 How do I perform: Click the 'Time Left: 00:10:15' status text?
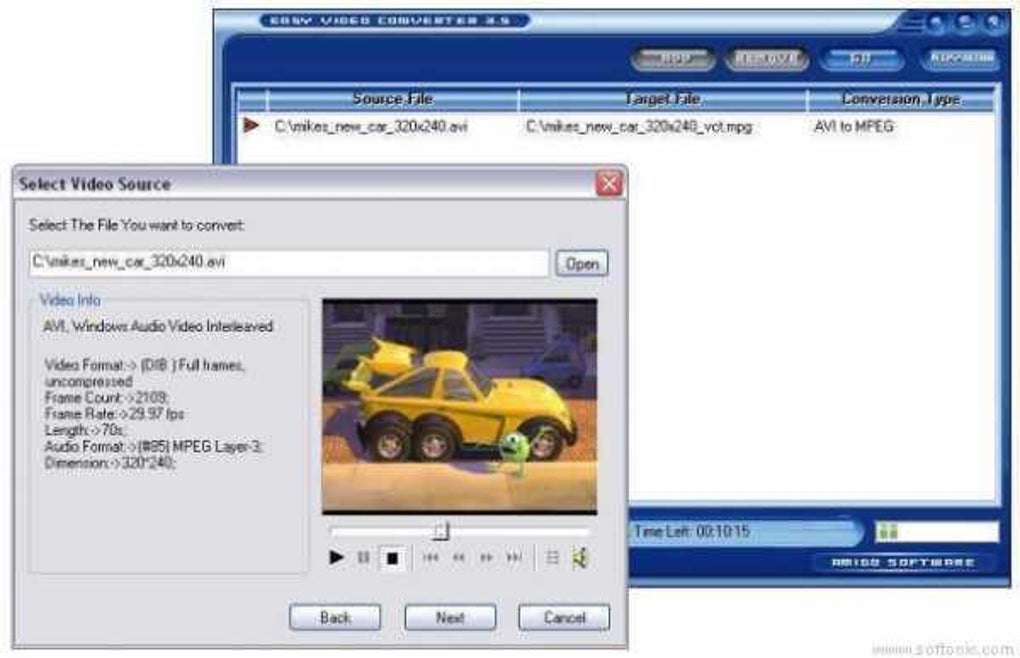(692, 532)
